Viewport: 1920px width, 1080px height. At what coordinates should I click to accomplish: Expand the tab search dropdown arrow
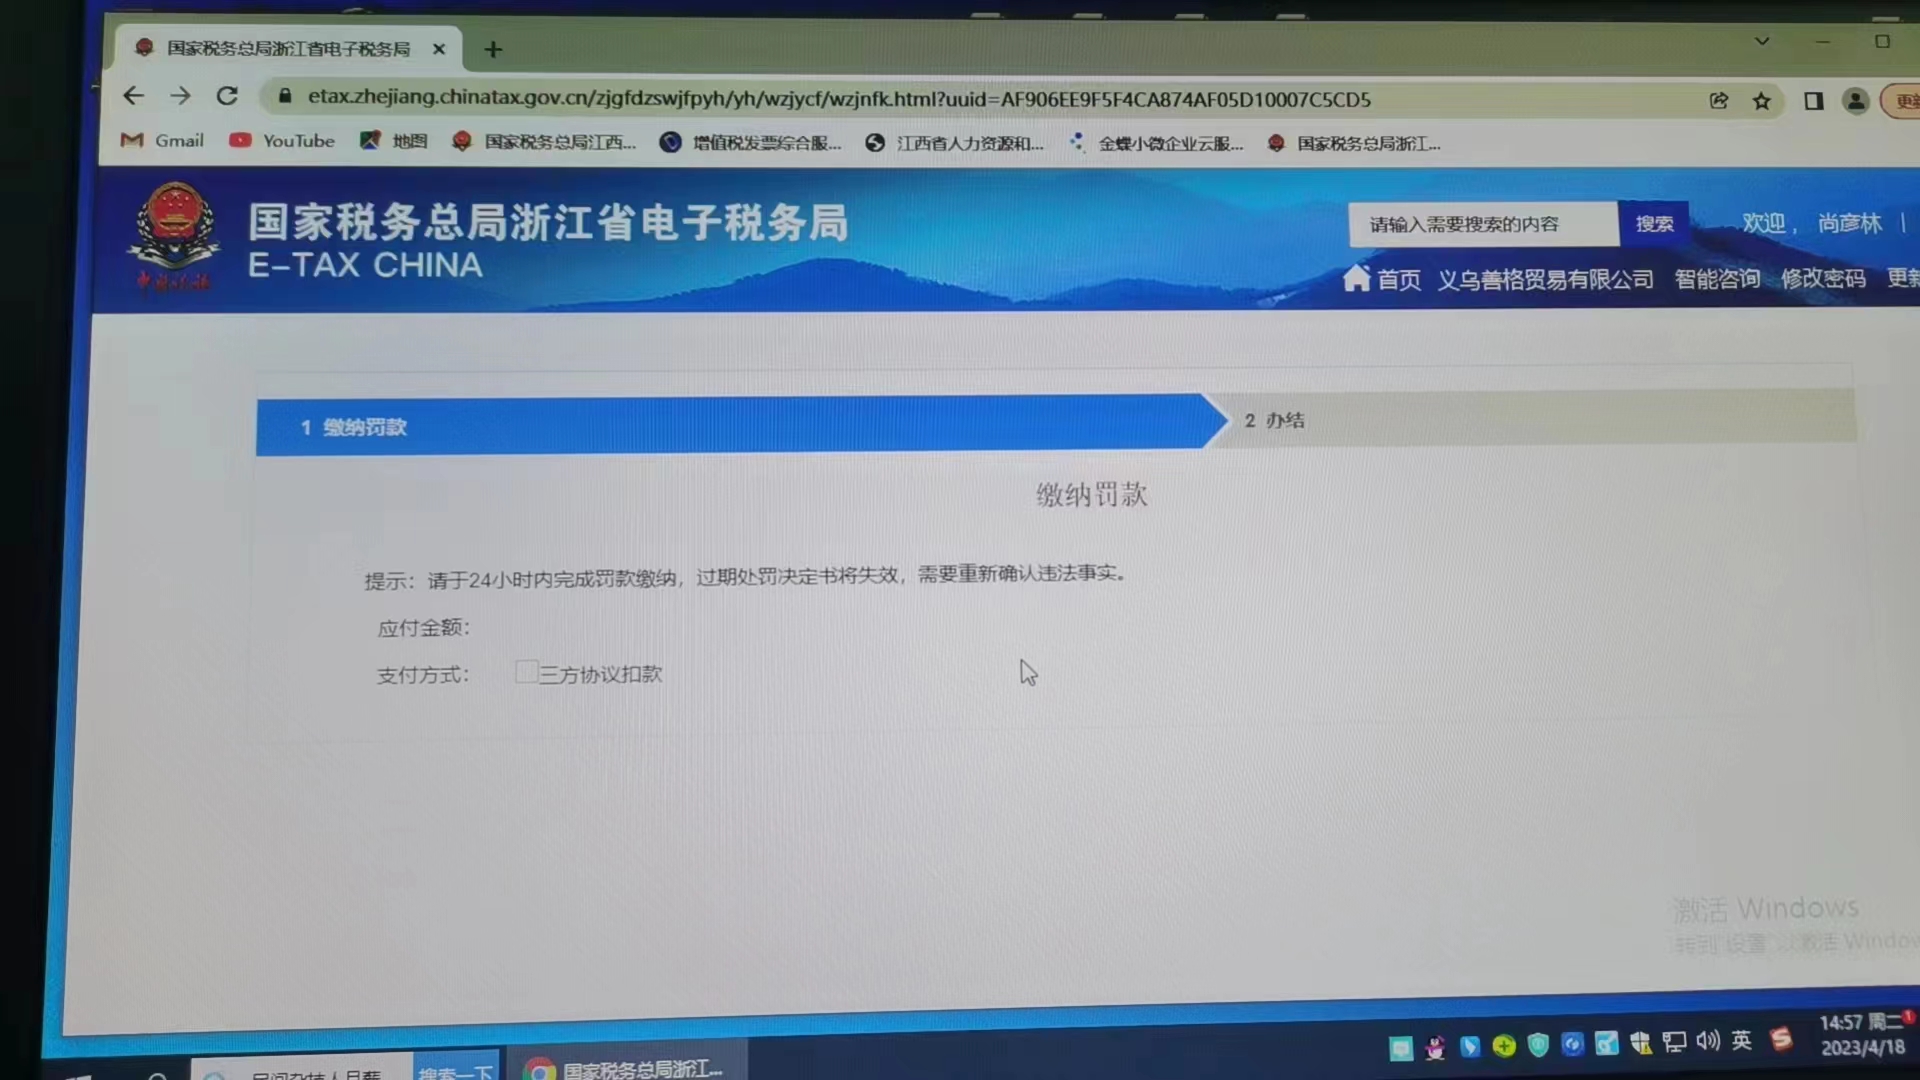(1762, 41)
